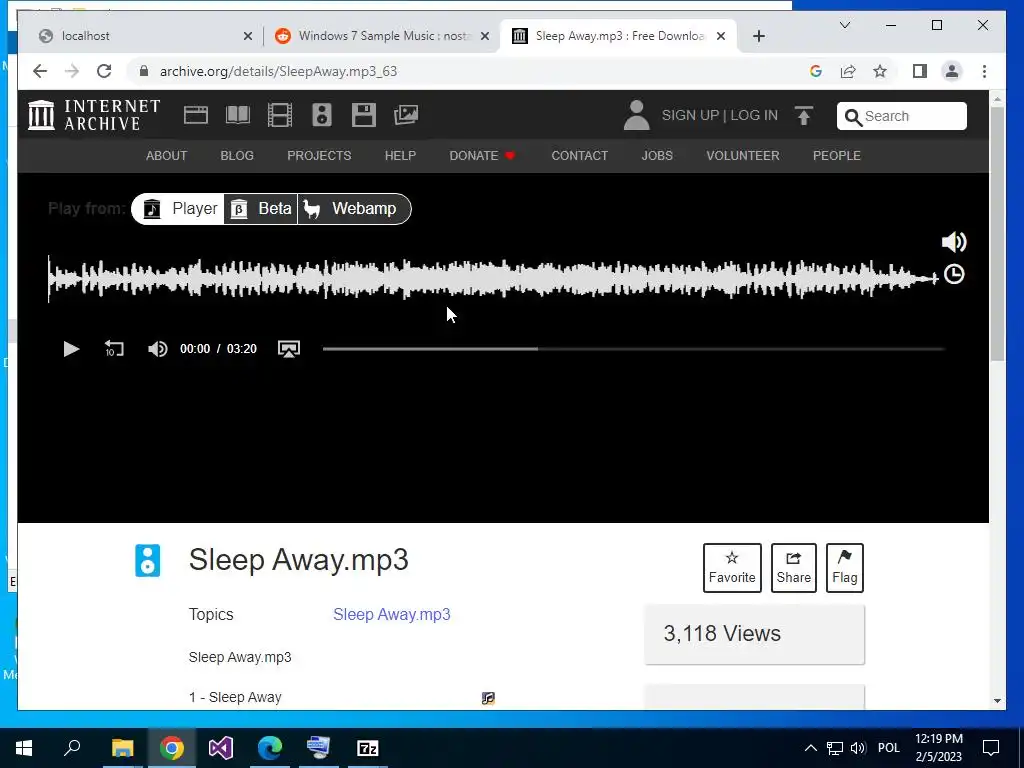Open the PROJECTS menu item
Image resolution: width=1024 pixels, height=768 pixels.
point(319,155)
